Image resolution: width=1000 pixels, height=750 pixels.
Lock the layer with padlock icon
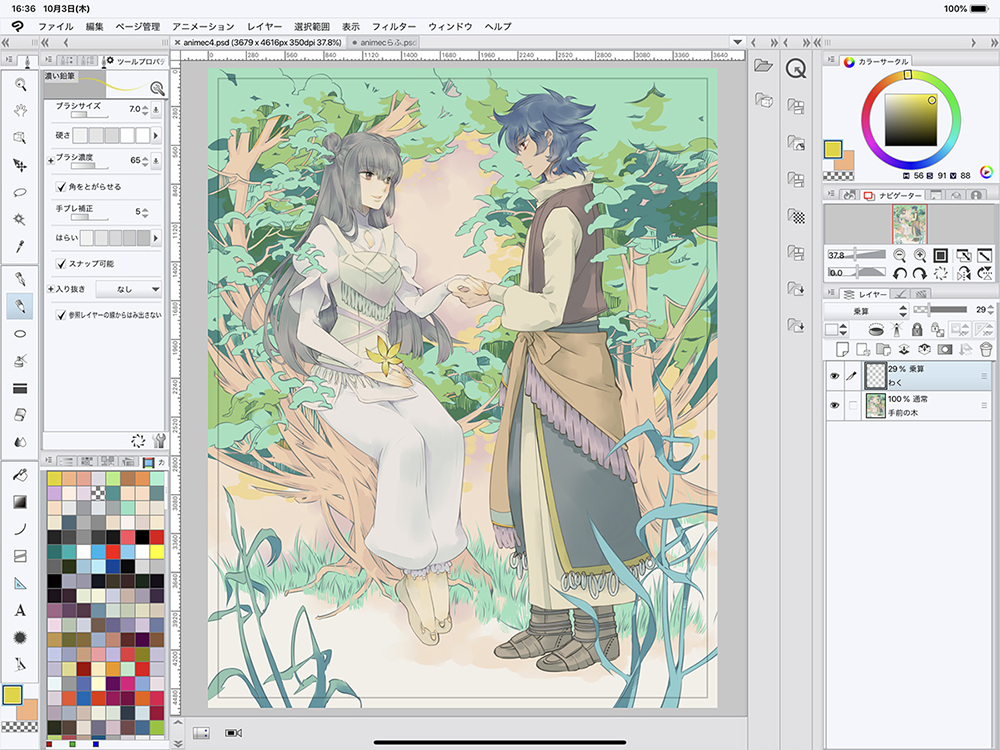pos(917,329)
